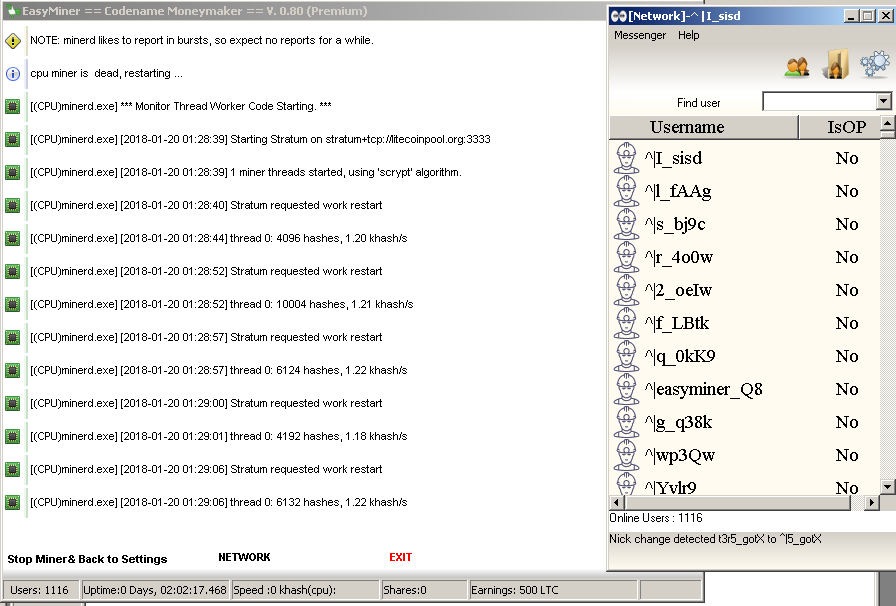Click the Uptime status bar panel

click(x=154, y=590)
